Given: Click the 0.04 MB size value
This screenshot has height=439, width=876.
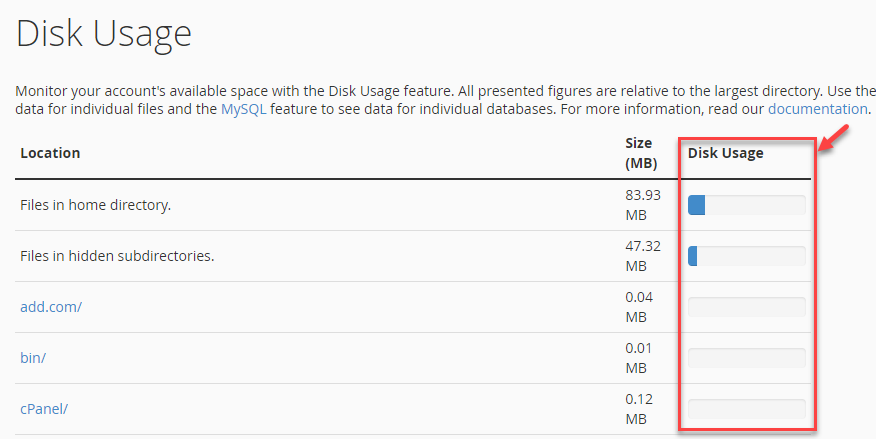Looking at the screenshot, I should [639, 307].
